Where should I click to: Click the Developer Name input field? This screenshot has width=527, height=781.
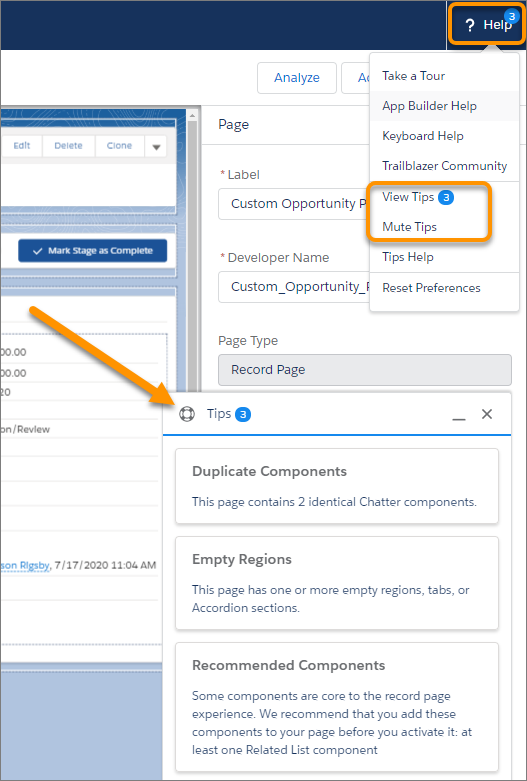(x=294, y=287)
